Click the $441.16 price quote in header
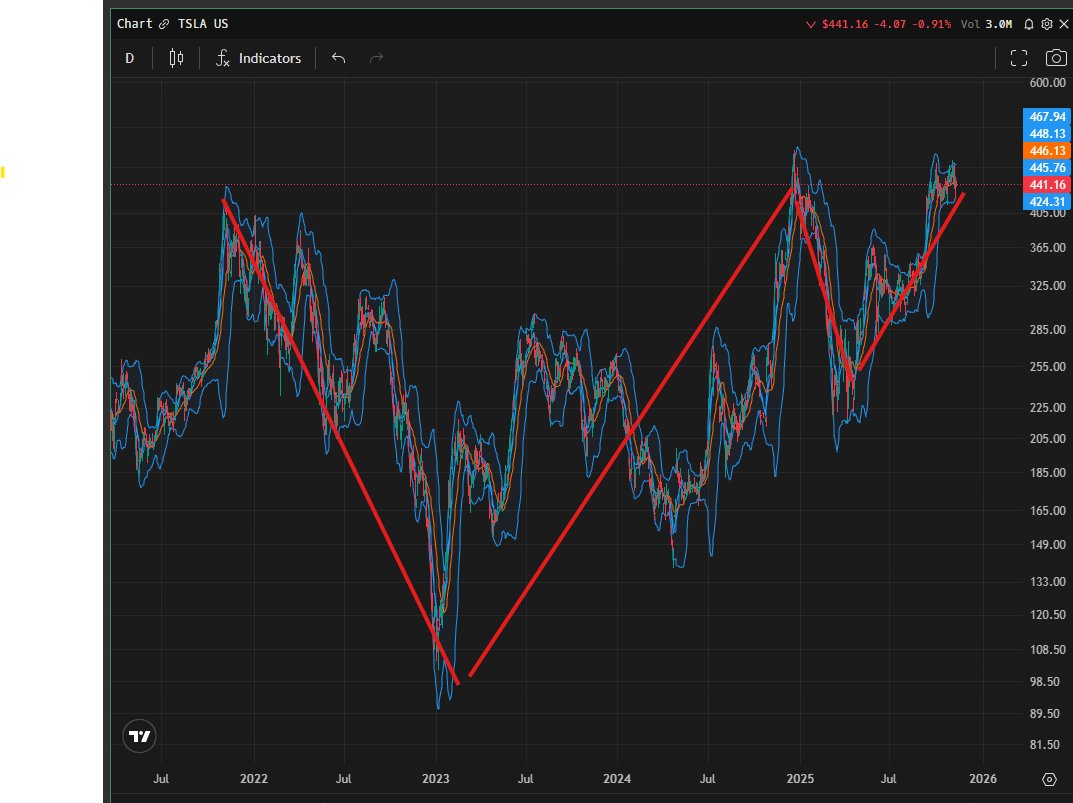Viewport: 1073px width, 803px height. click(844, 24)
